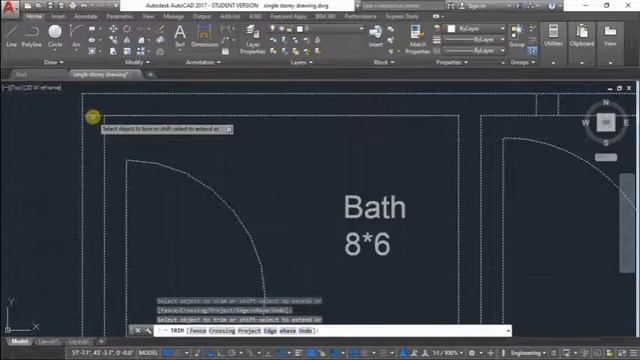Screen dimensions: 640x360
Task: Click the white layer color swatch
Action: 300,29
